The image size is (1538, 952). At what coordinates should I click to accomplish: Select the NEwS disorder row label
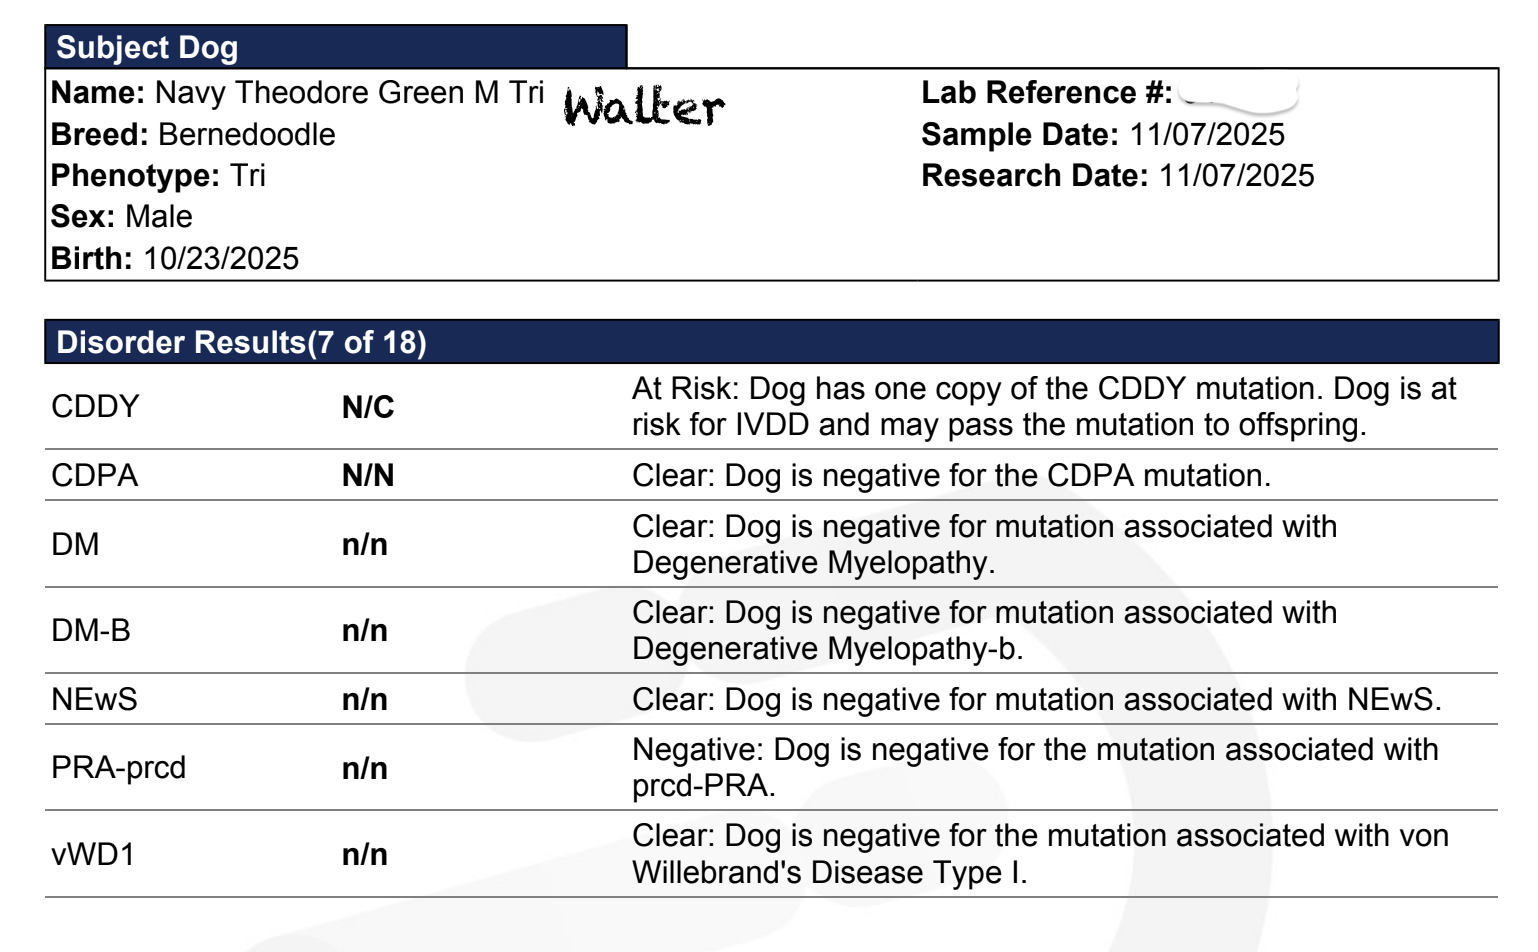click(x=94, y=699)
